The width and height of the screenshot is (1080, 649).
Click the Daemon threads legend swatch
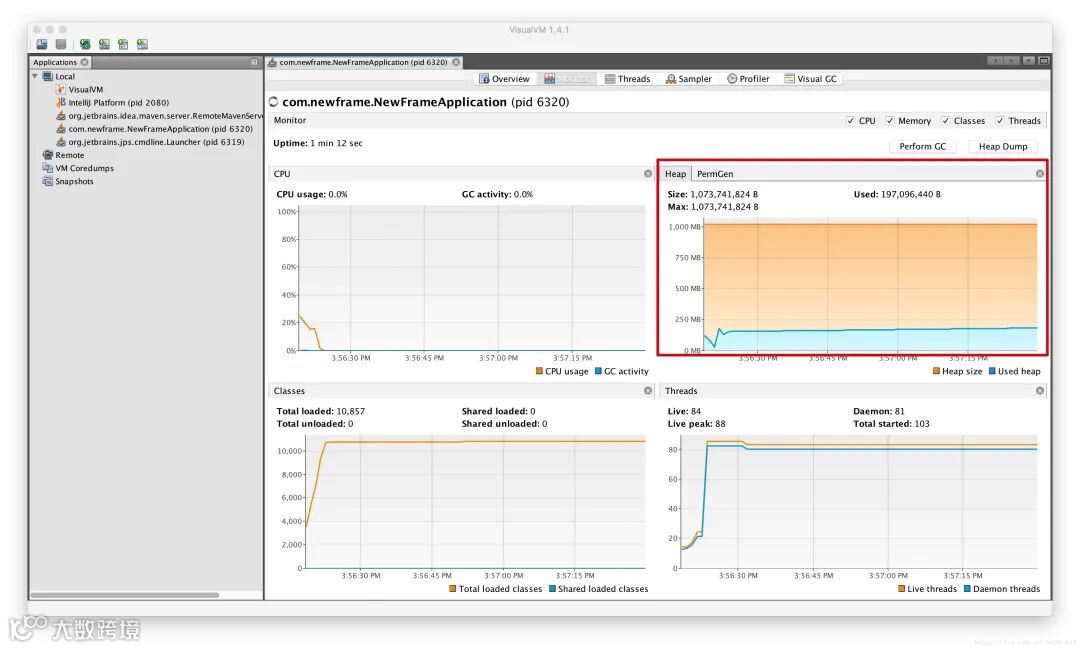coord(967,589)
